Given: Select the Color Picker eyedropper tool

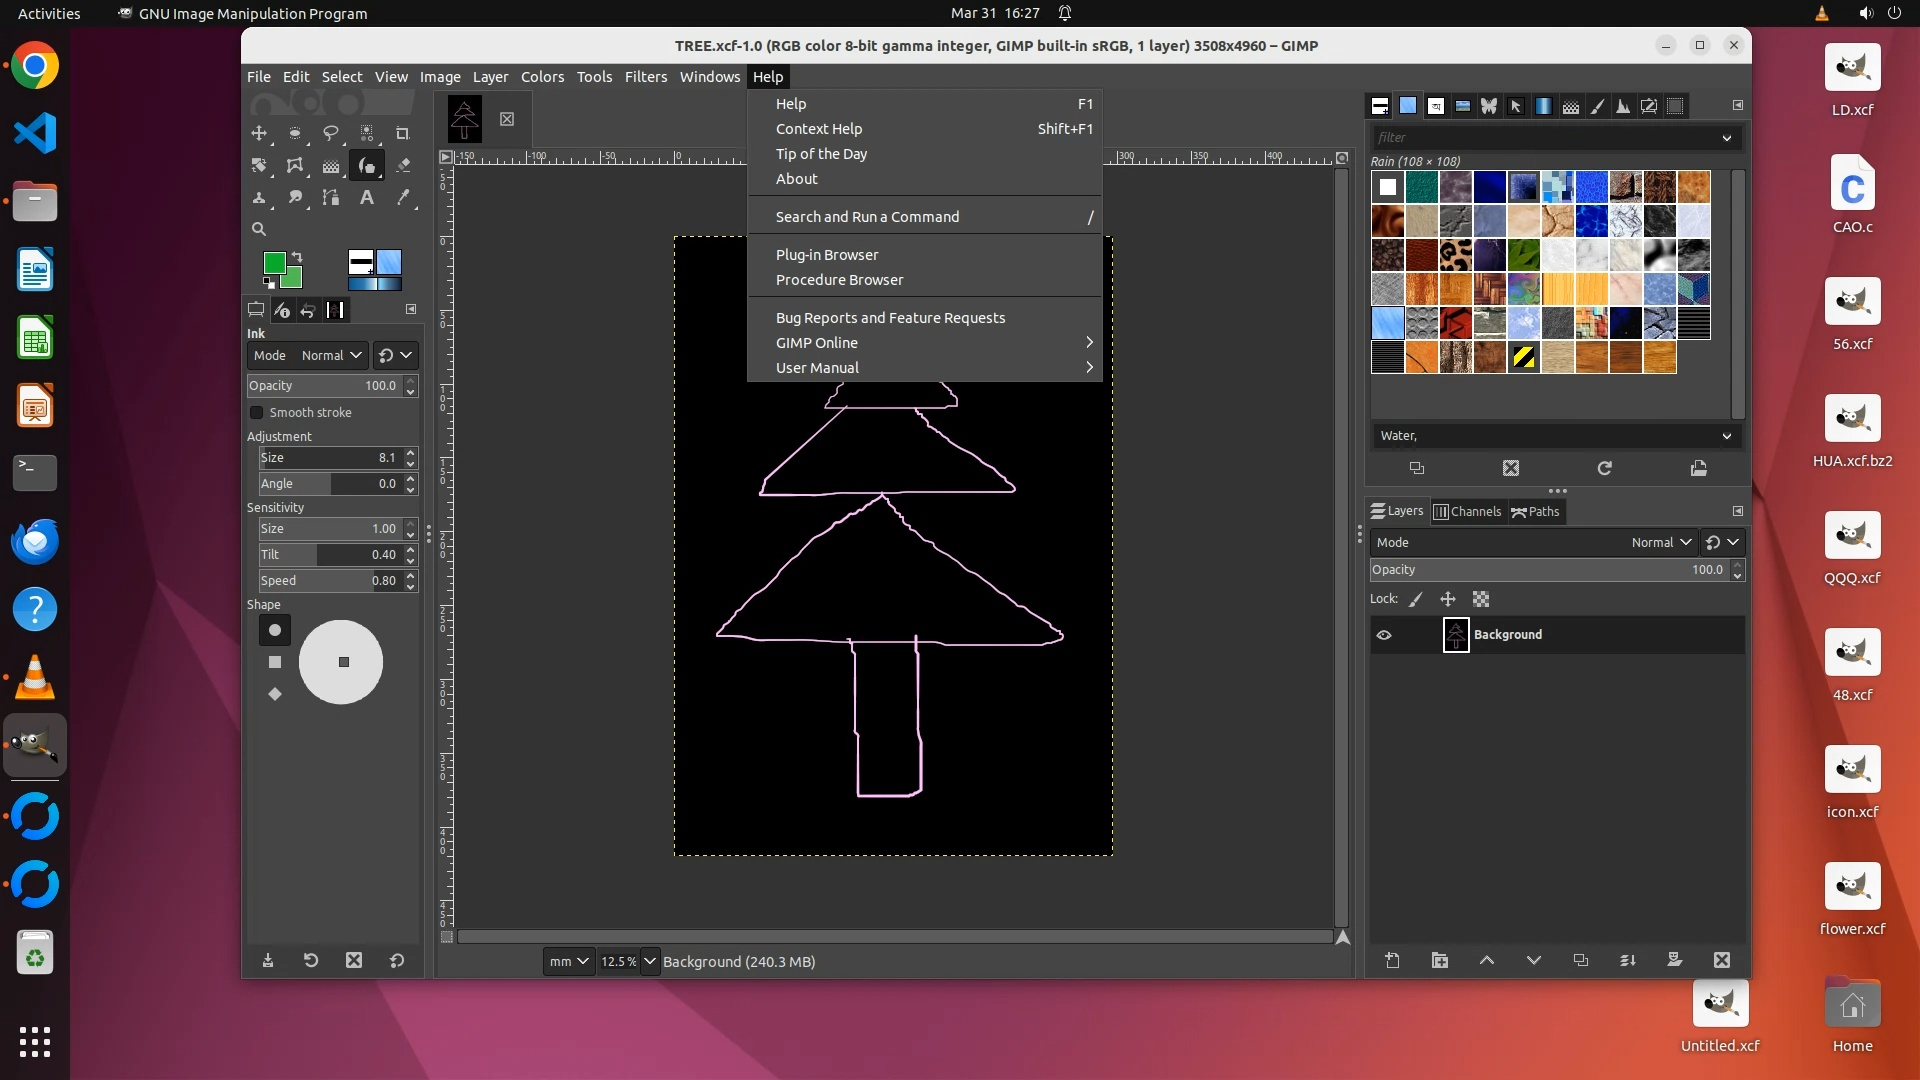Looking at the screenshot, I should (402, 198).
